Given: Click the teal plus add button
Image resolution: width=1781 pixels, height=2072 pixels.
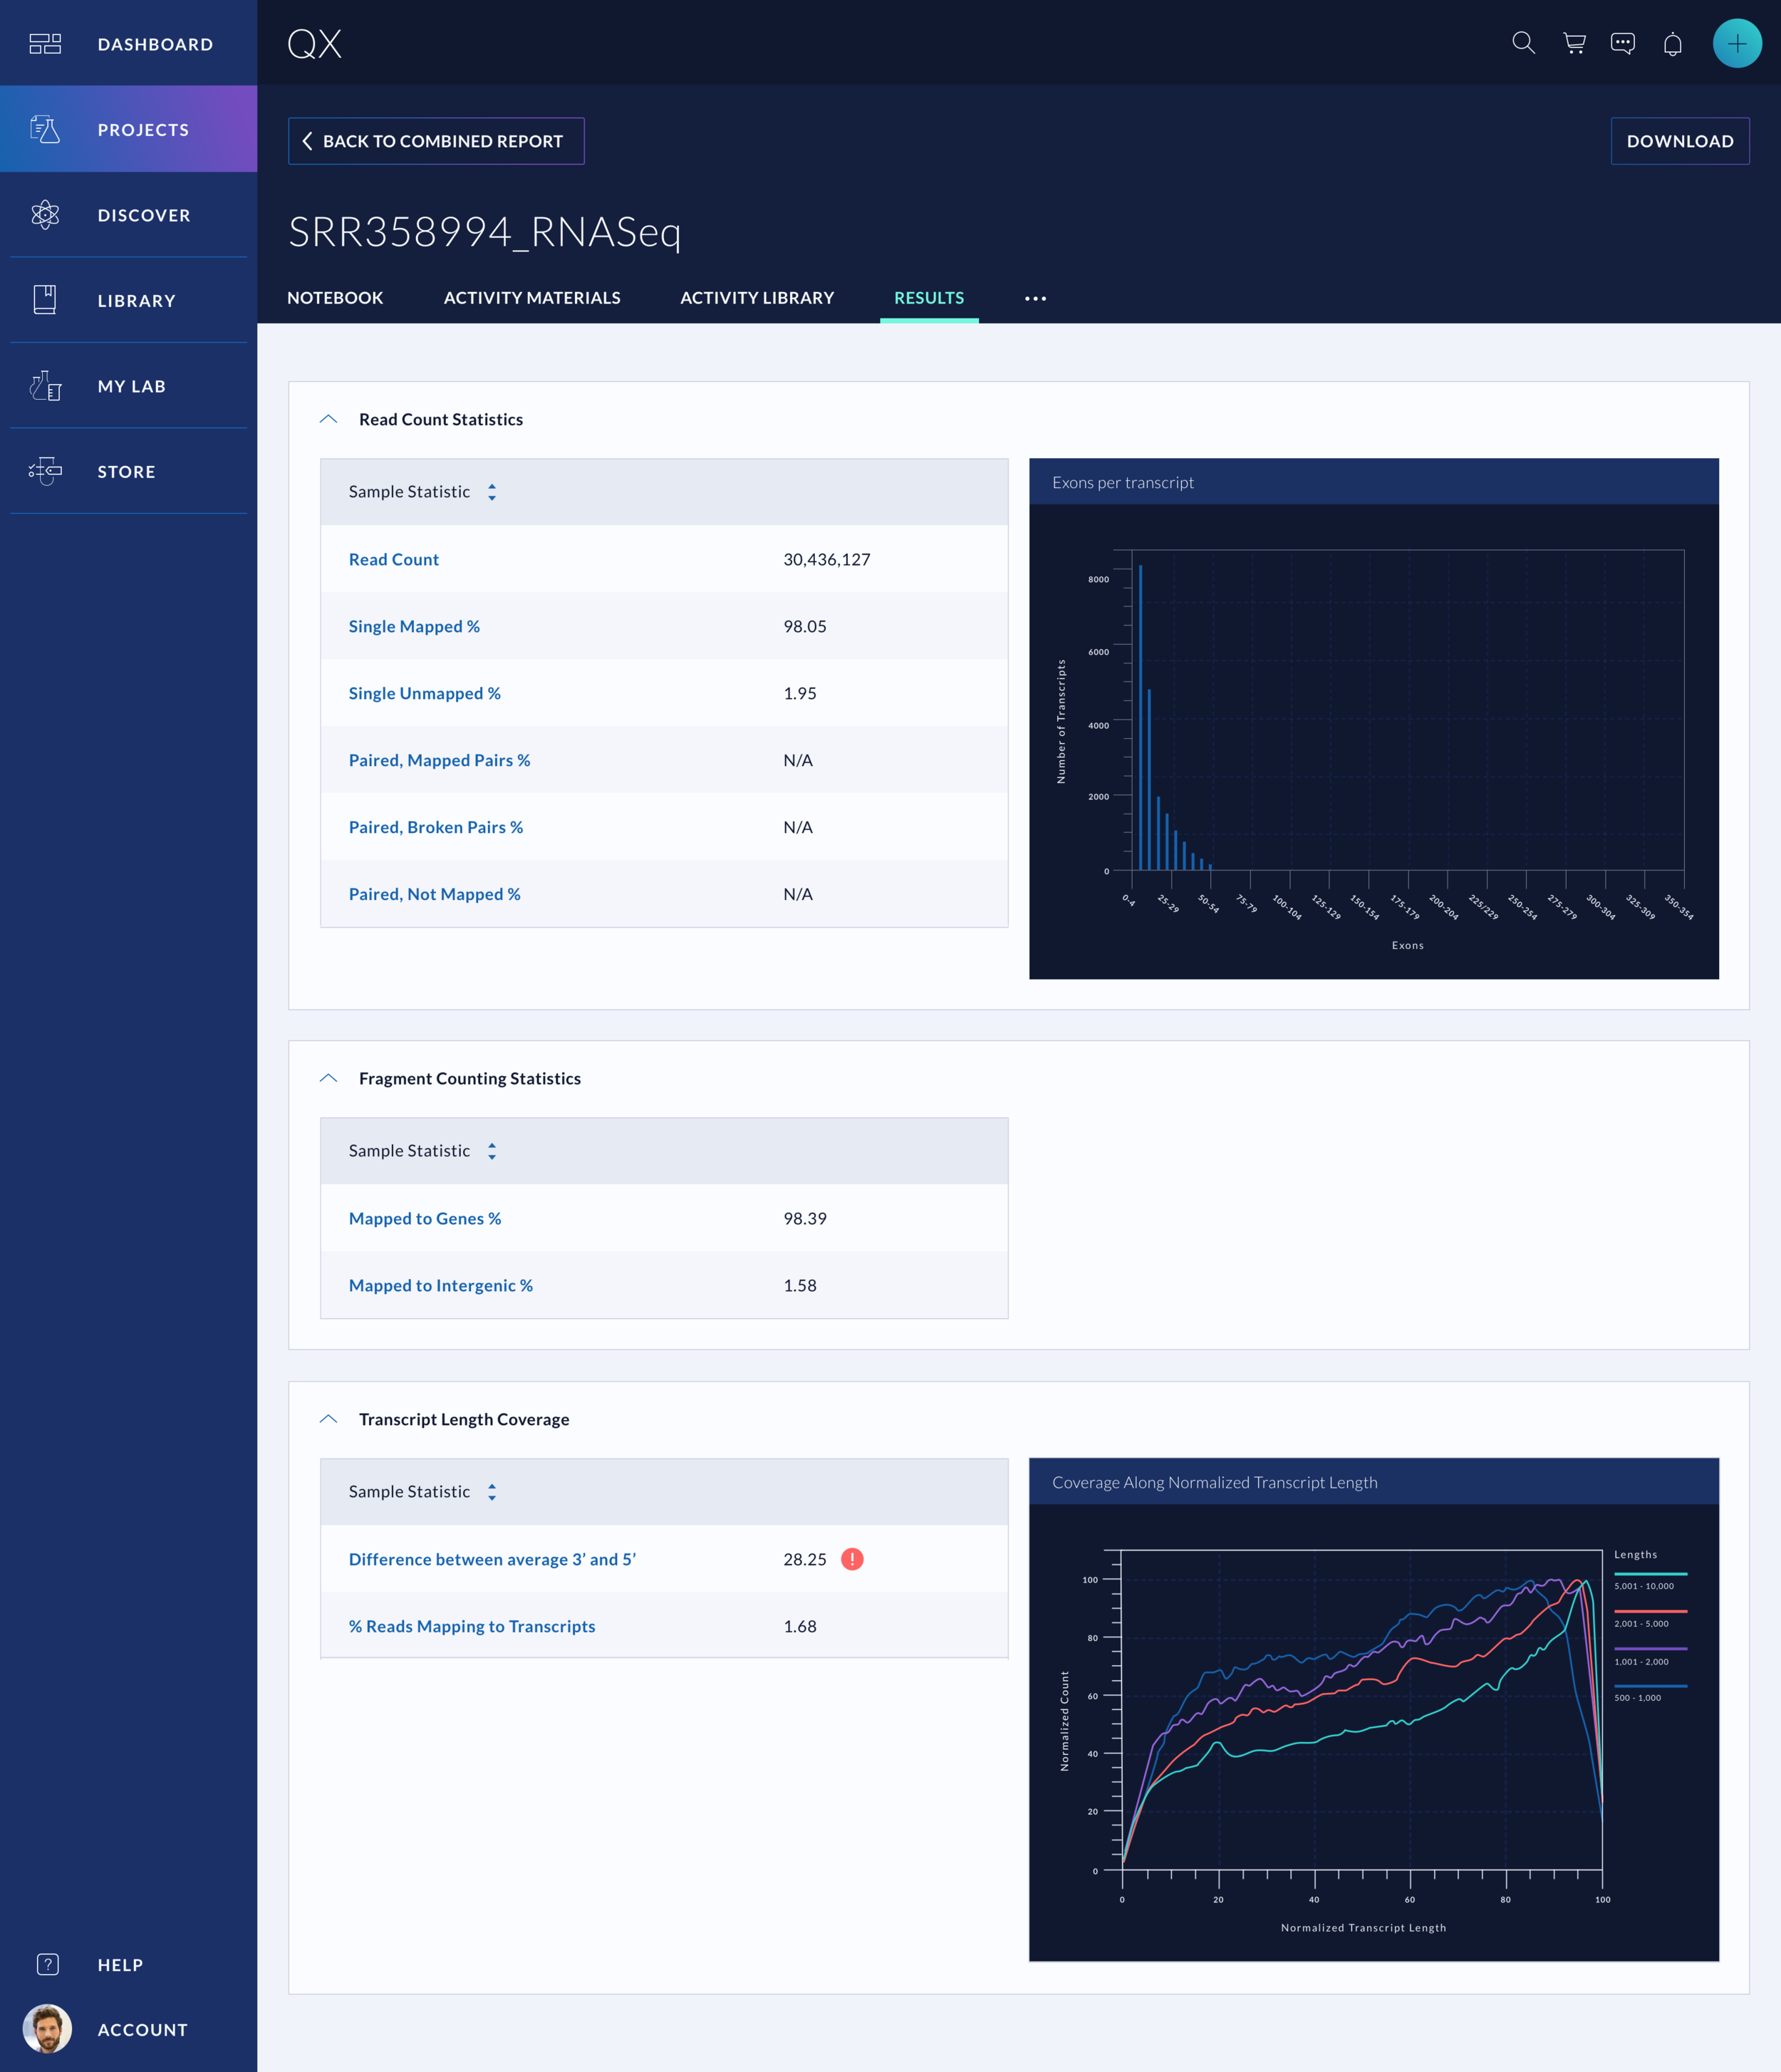Looking at the screenshot, I should [x=1737, y=43].
